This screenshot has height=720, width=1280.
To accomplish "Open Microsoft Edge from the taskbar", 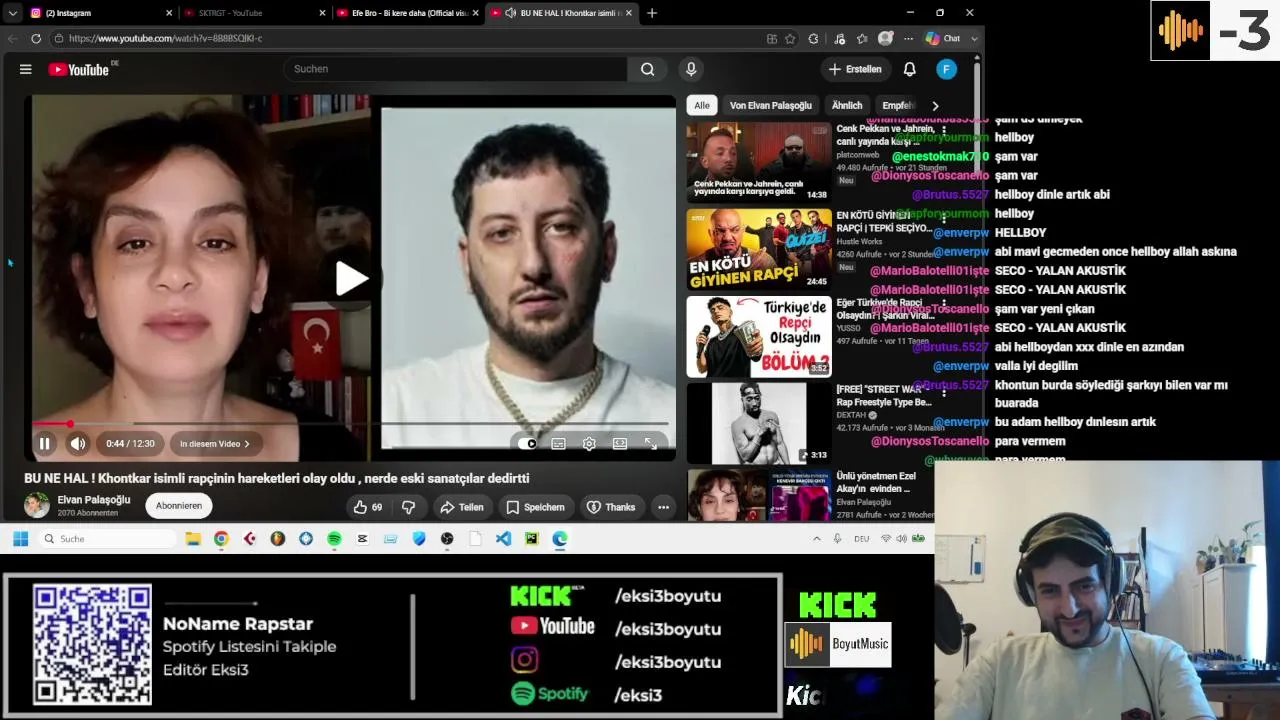I will (560, 539).
